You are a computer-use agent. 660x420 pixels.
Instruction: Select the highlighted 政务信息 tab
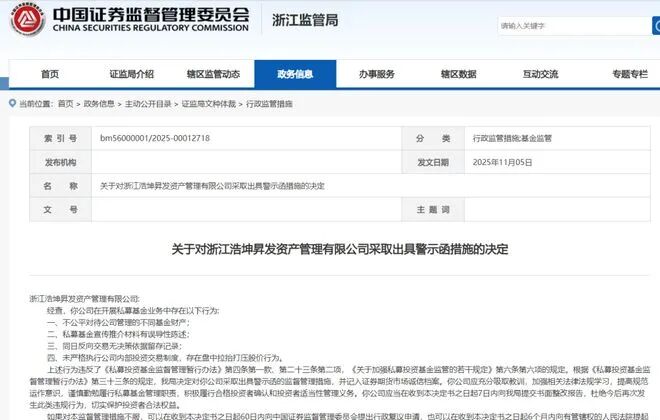[295, 74]
